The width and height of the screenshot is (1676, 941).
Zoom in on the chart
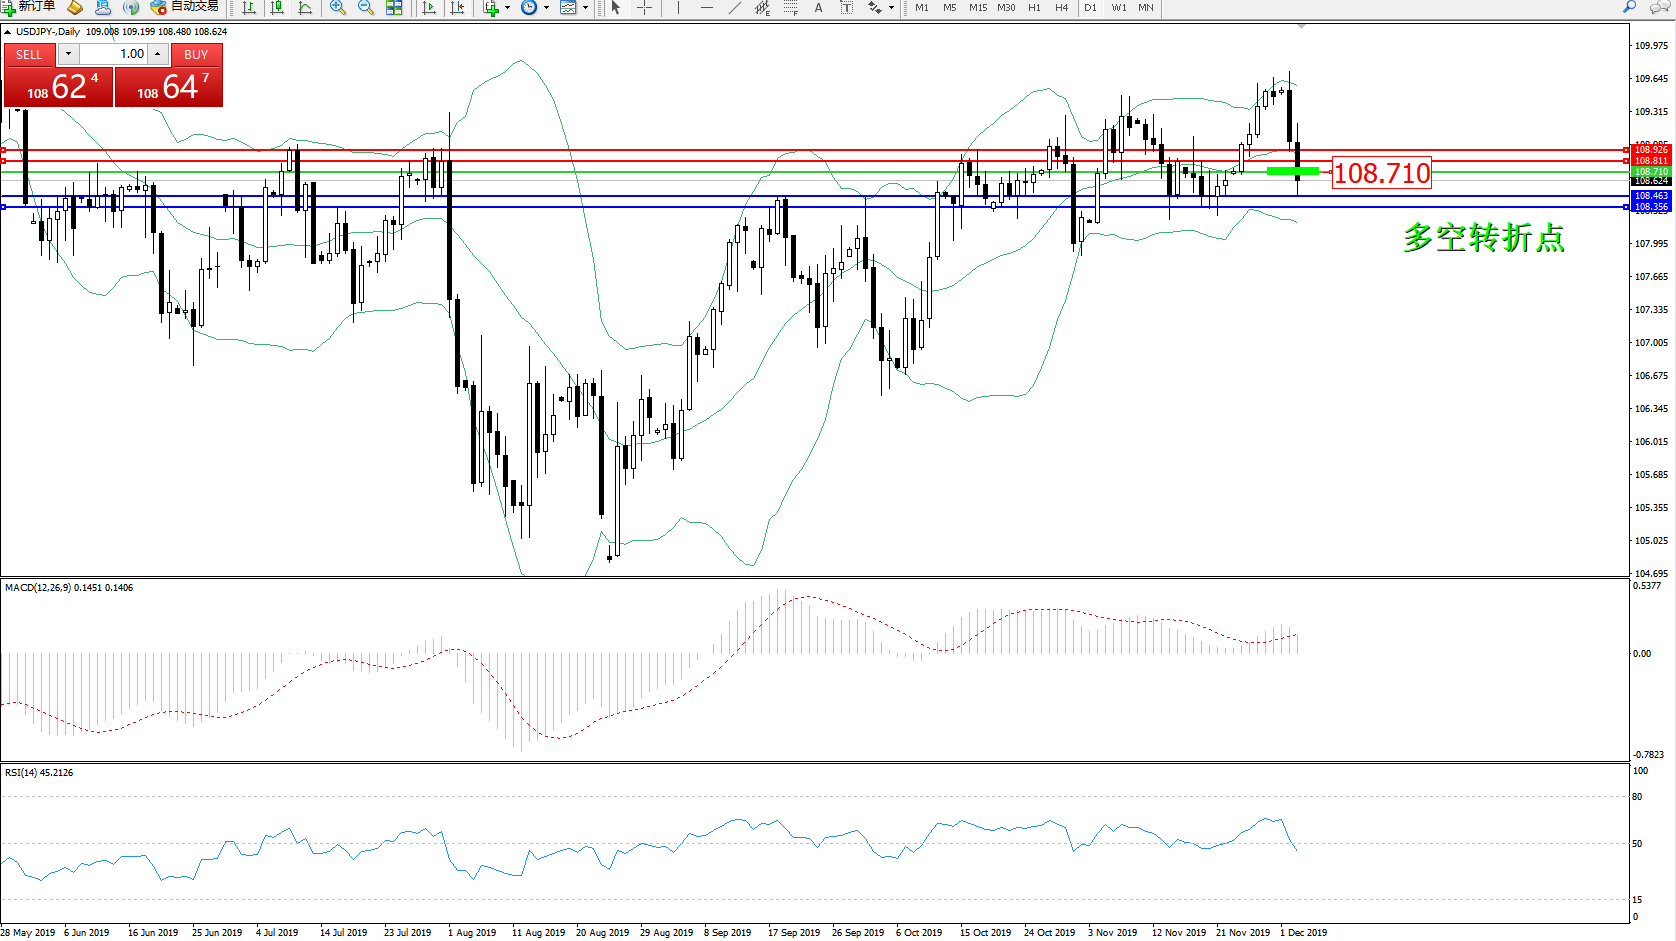(338, 8)
